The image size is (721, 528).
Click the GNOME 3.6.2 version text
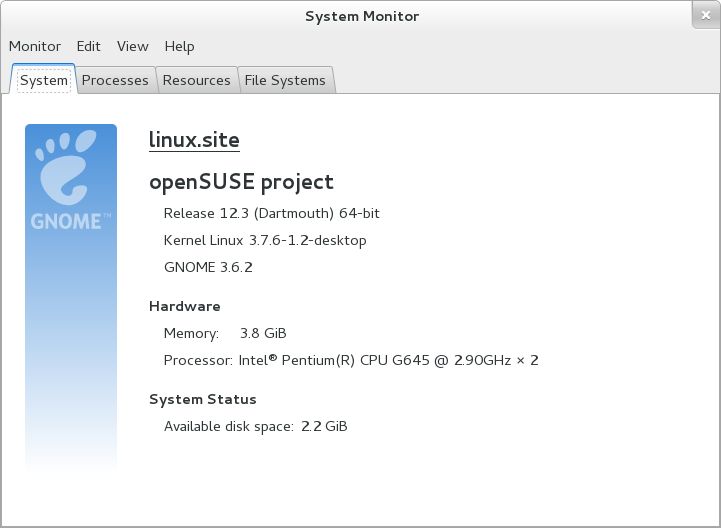(208, 267)
